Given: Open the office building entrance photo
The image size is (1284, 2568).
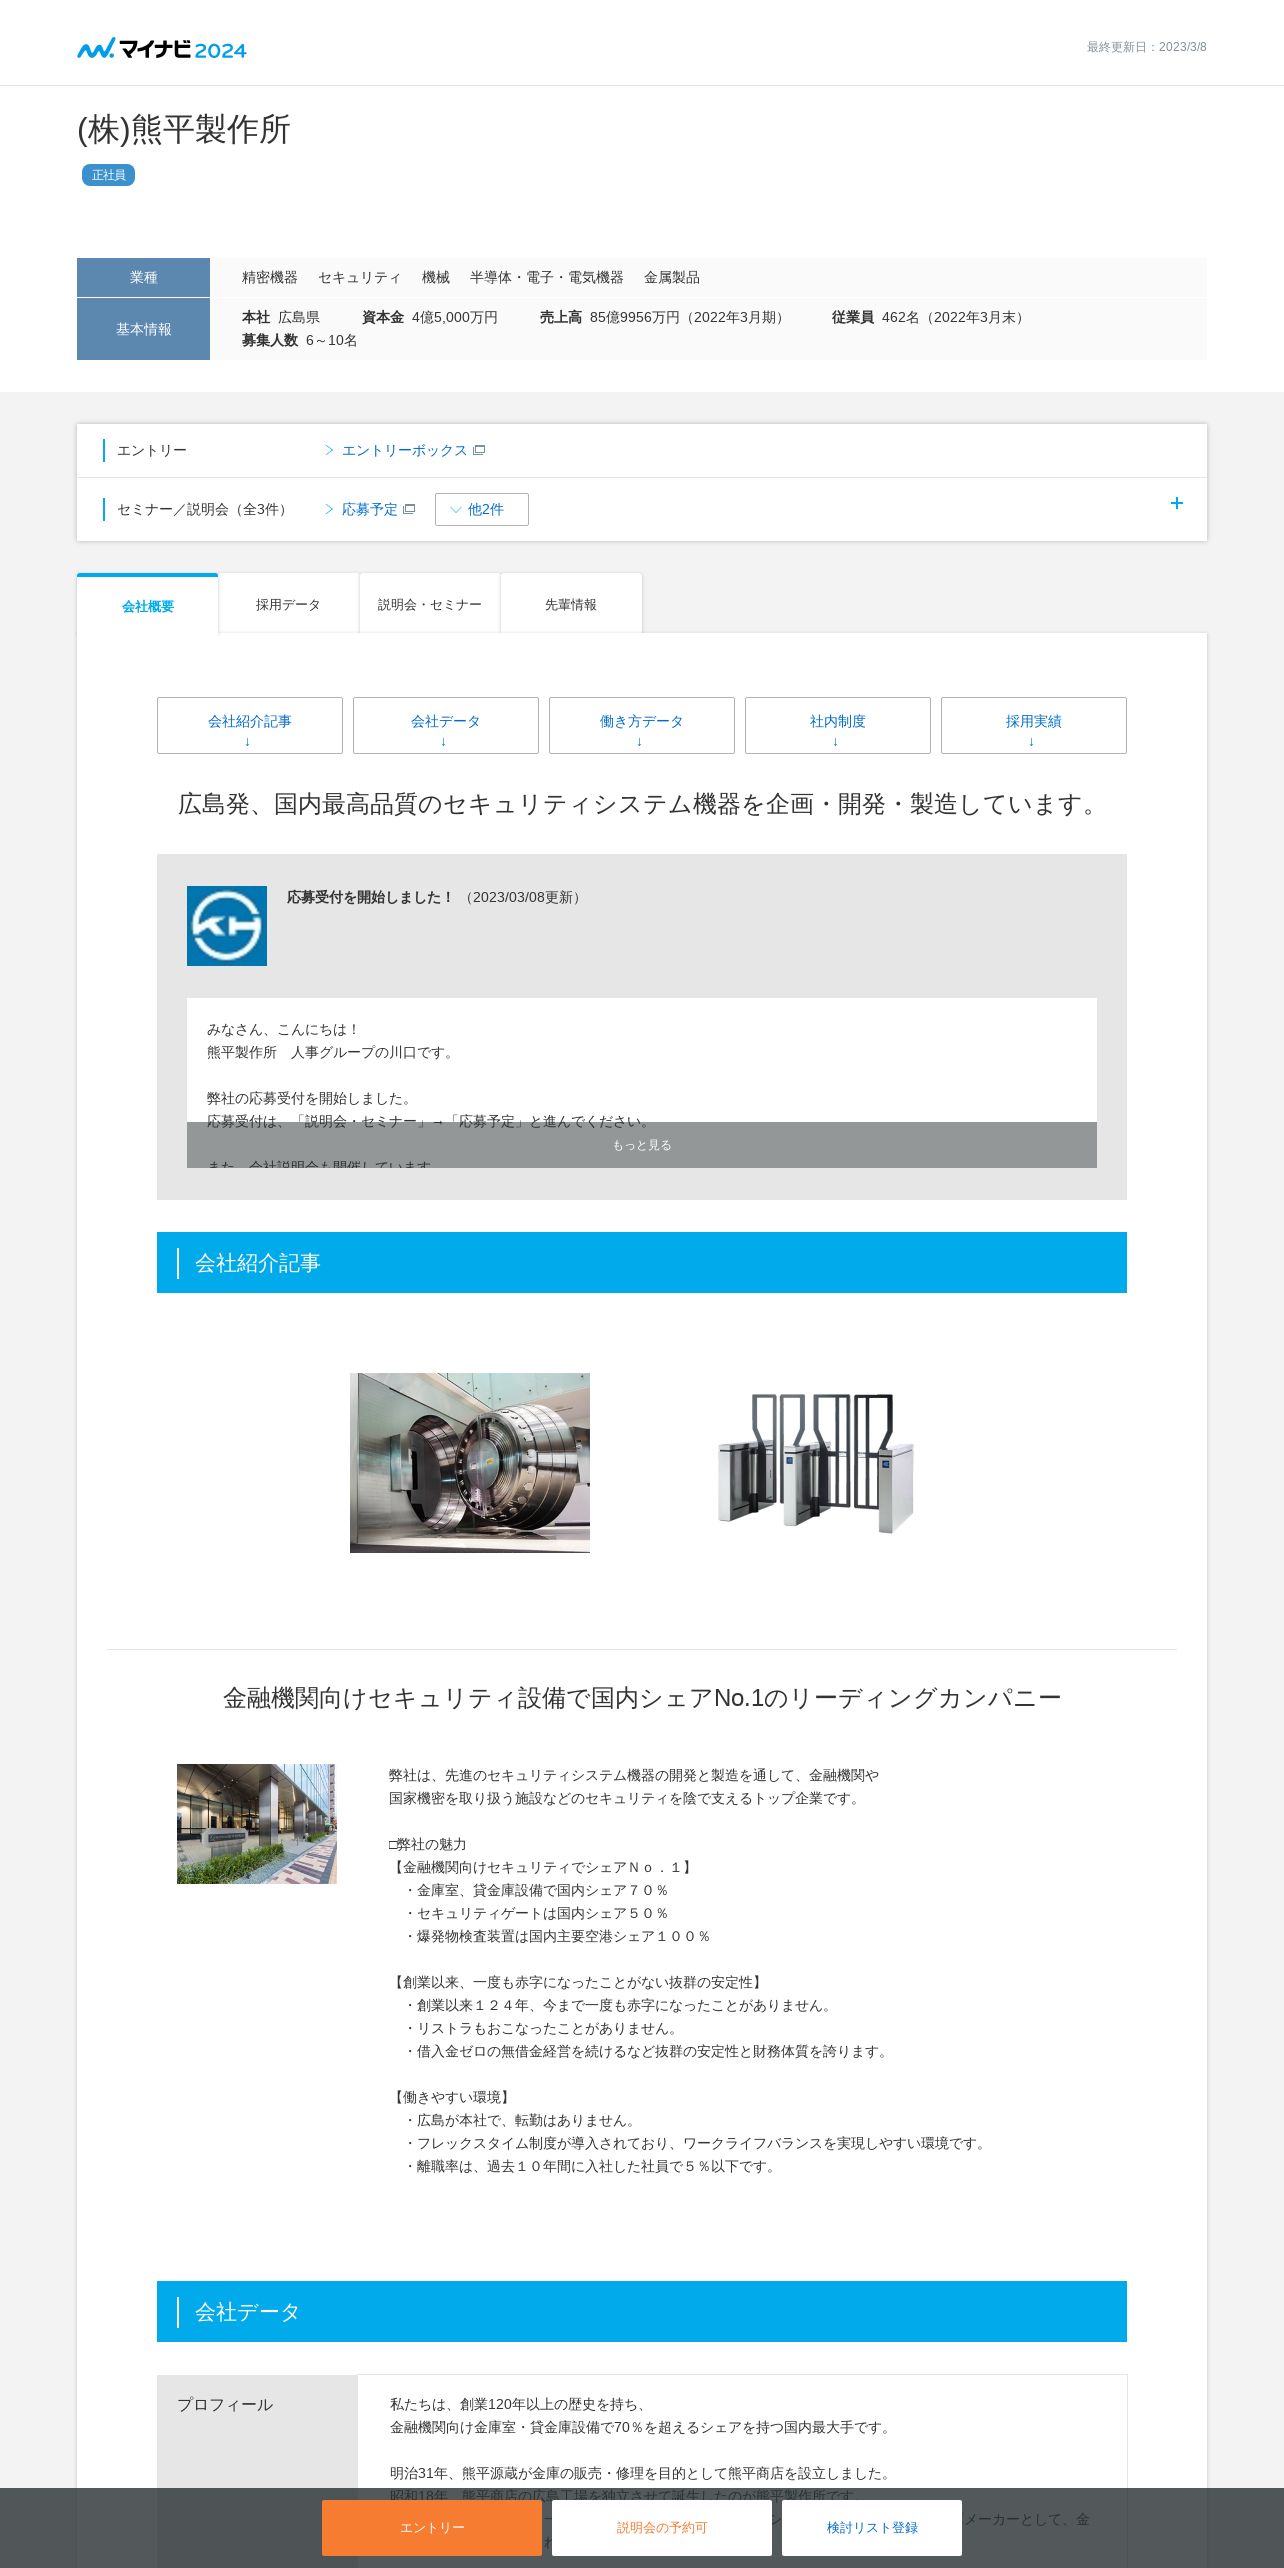Looking at the screenshot, I should point(257,1824).
